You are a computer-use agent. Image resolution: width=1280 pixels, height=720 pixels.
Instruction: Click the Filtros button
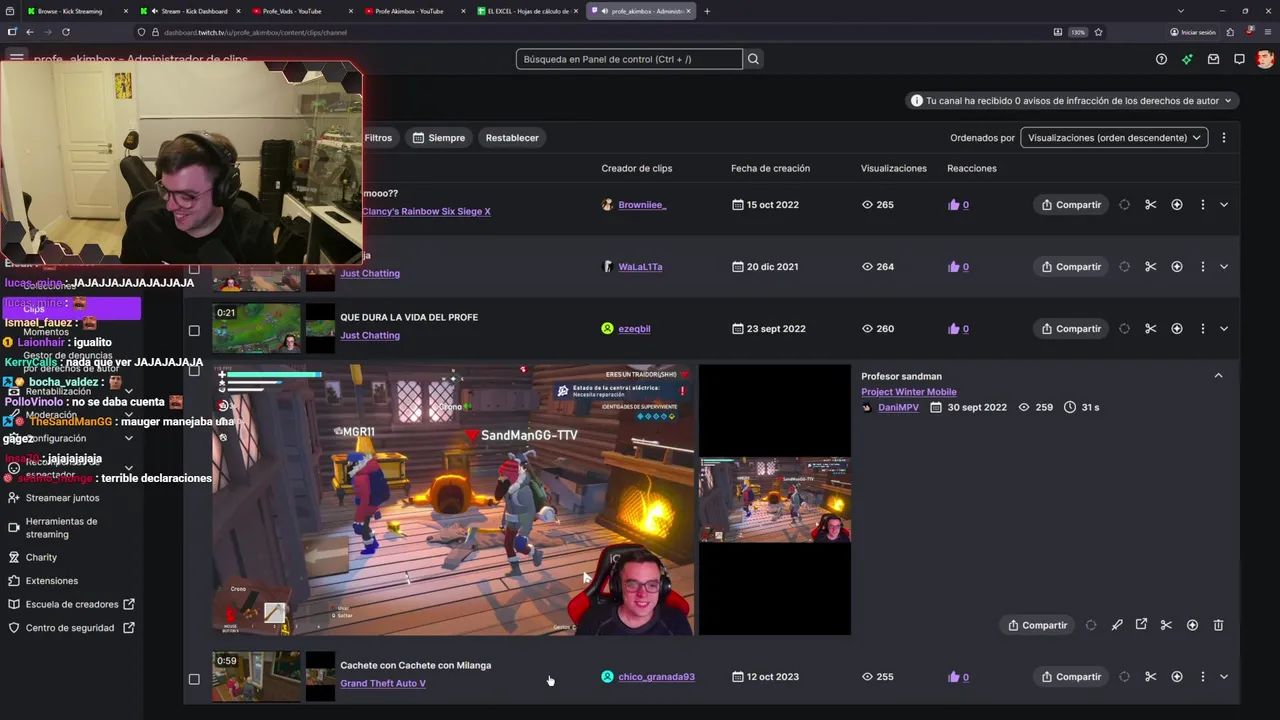378,138
